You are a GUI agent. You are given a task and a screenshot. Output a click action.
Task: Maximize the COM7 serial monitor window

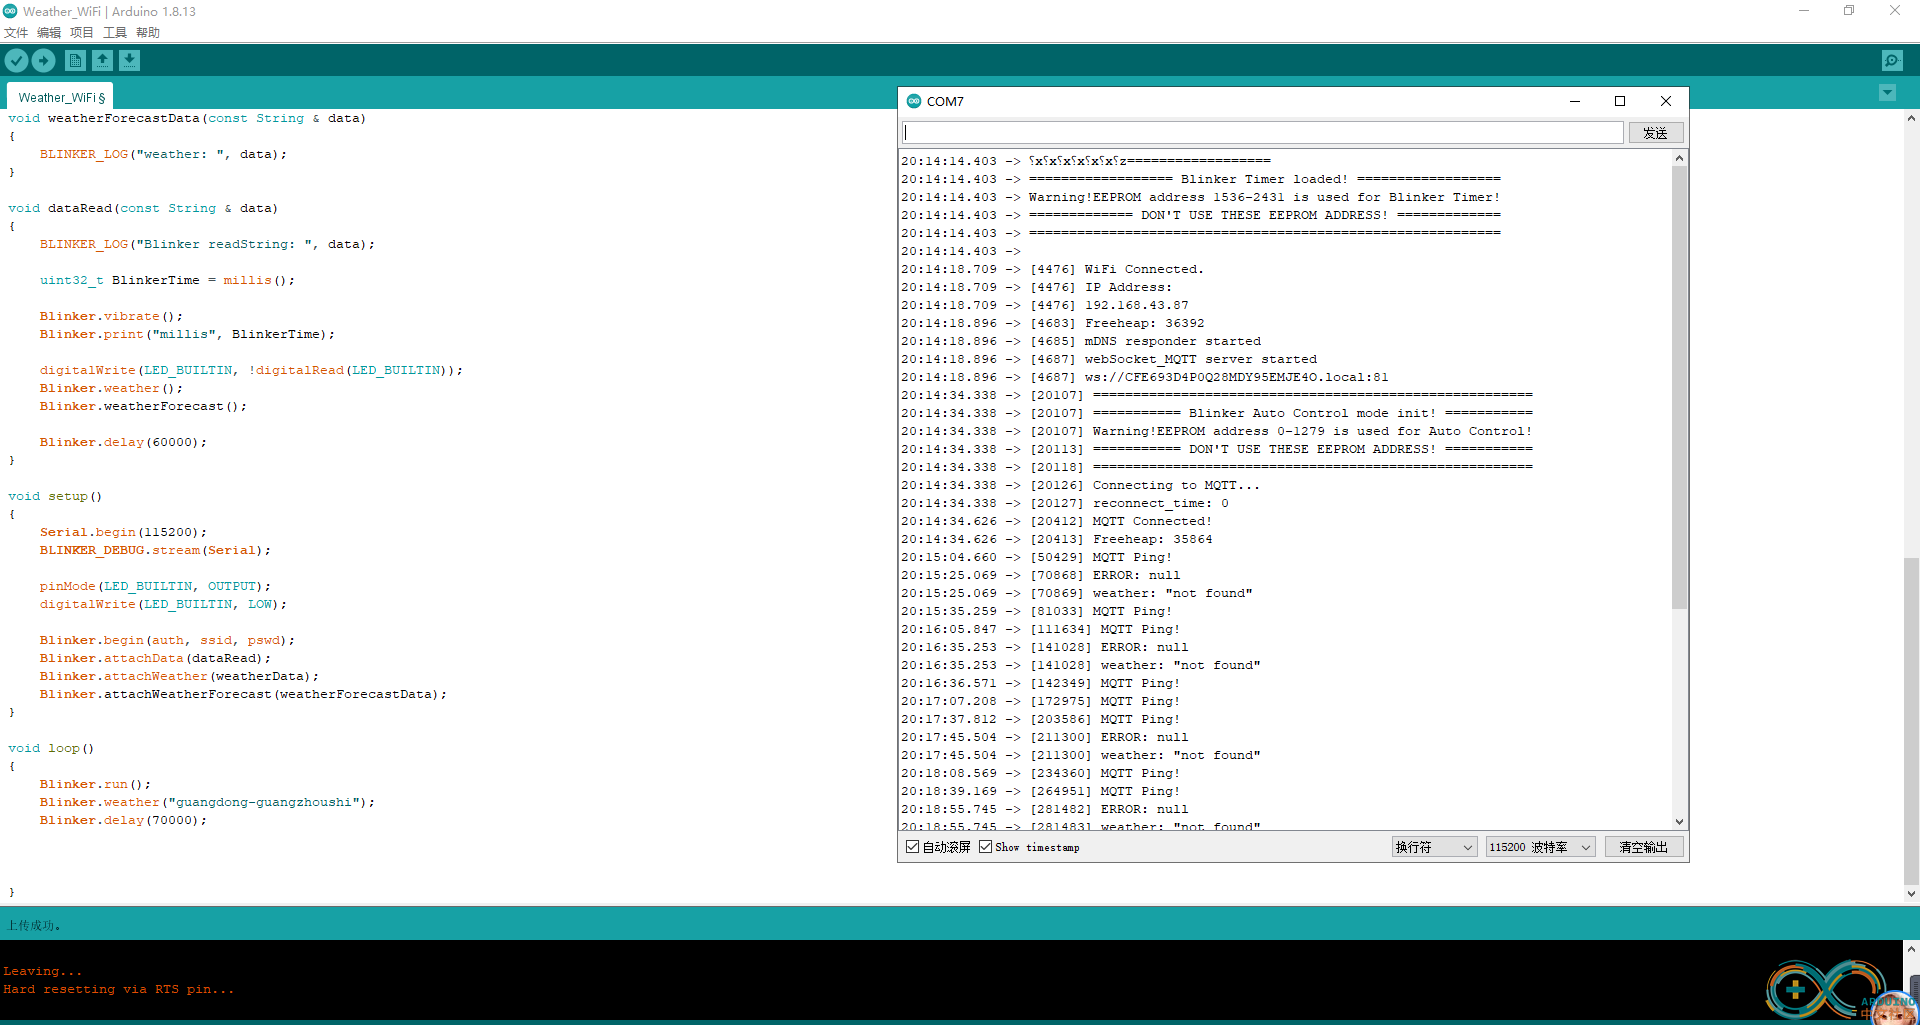point(1620,101)
